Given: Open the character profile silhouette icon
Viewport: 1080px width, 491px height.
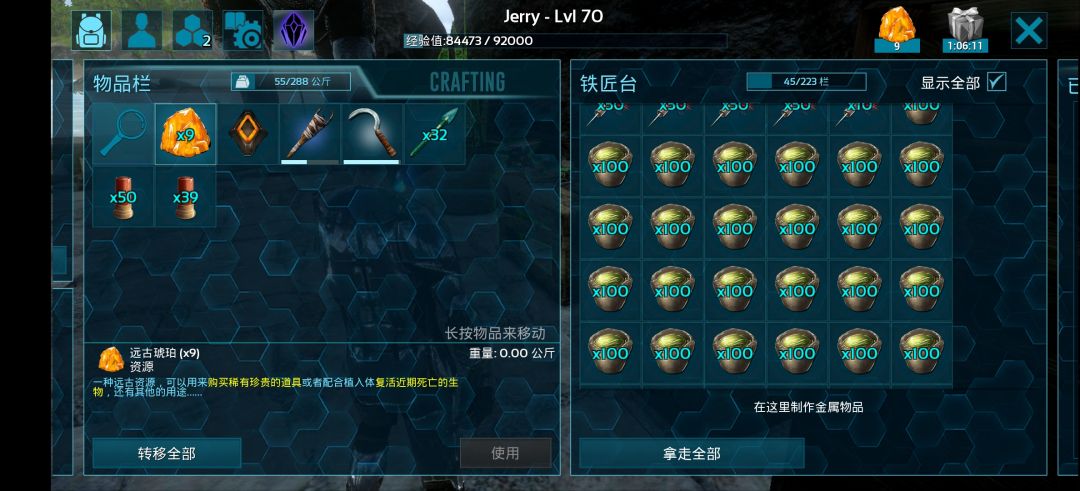Looking at the screenshot, I should [142, 30].
